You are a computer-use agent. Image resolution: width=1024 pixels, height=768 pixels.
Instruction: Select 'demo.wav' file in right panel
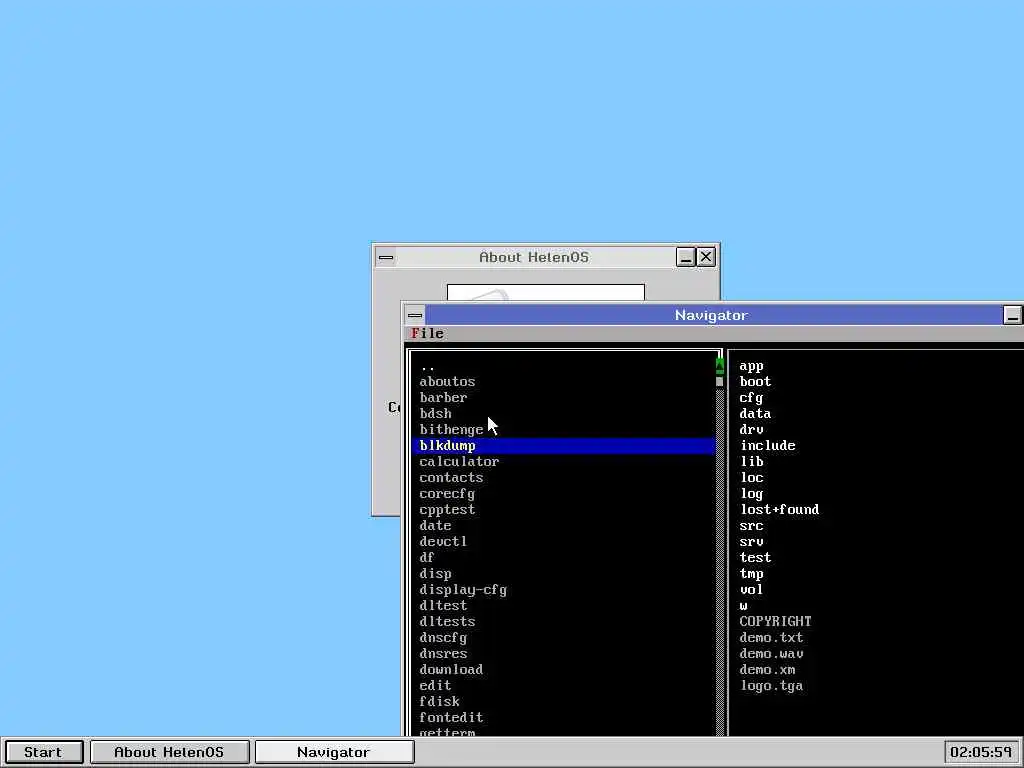click(772, 654)
